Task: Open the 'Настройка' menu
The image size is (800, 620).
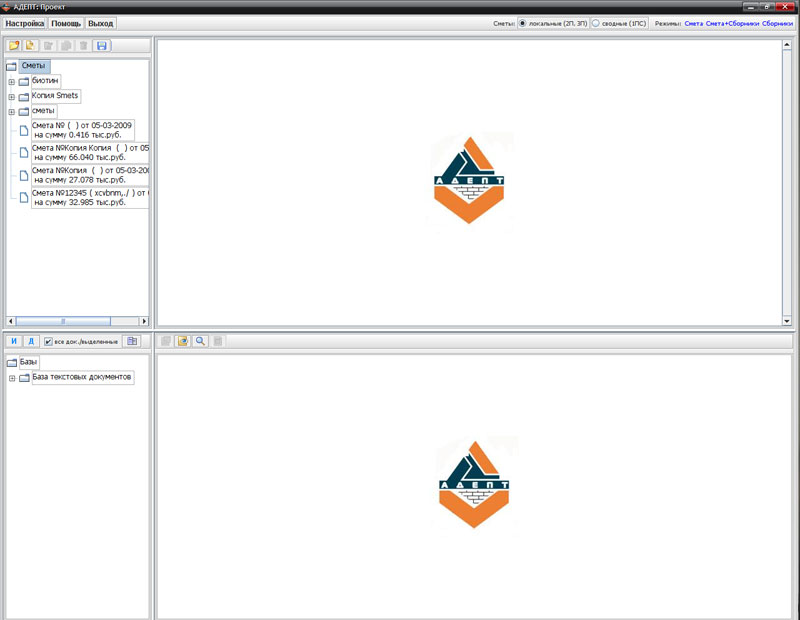Action: tap(25, 22)
